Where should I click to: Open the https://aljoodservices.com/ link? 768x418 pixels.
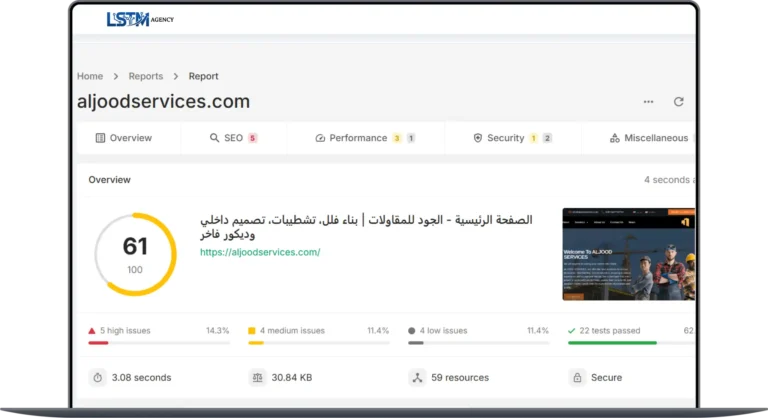[x=260, y=252]
